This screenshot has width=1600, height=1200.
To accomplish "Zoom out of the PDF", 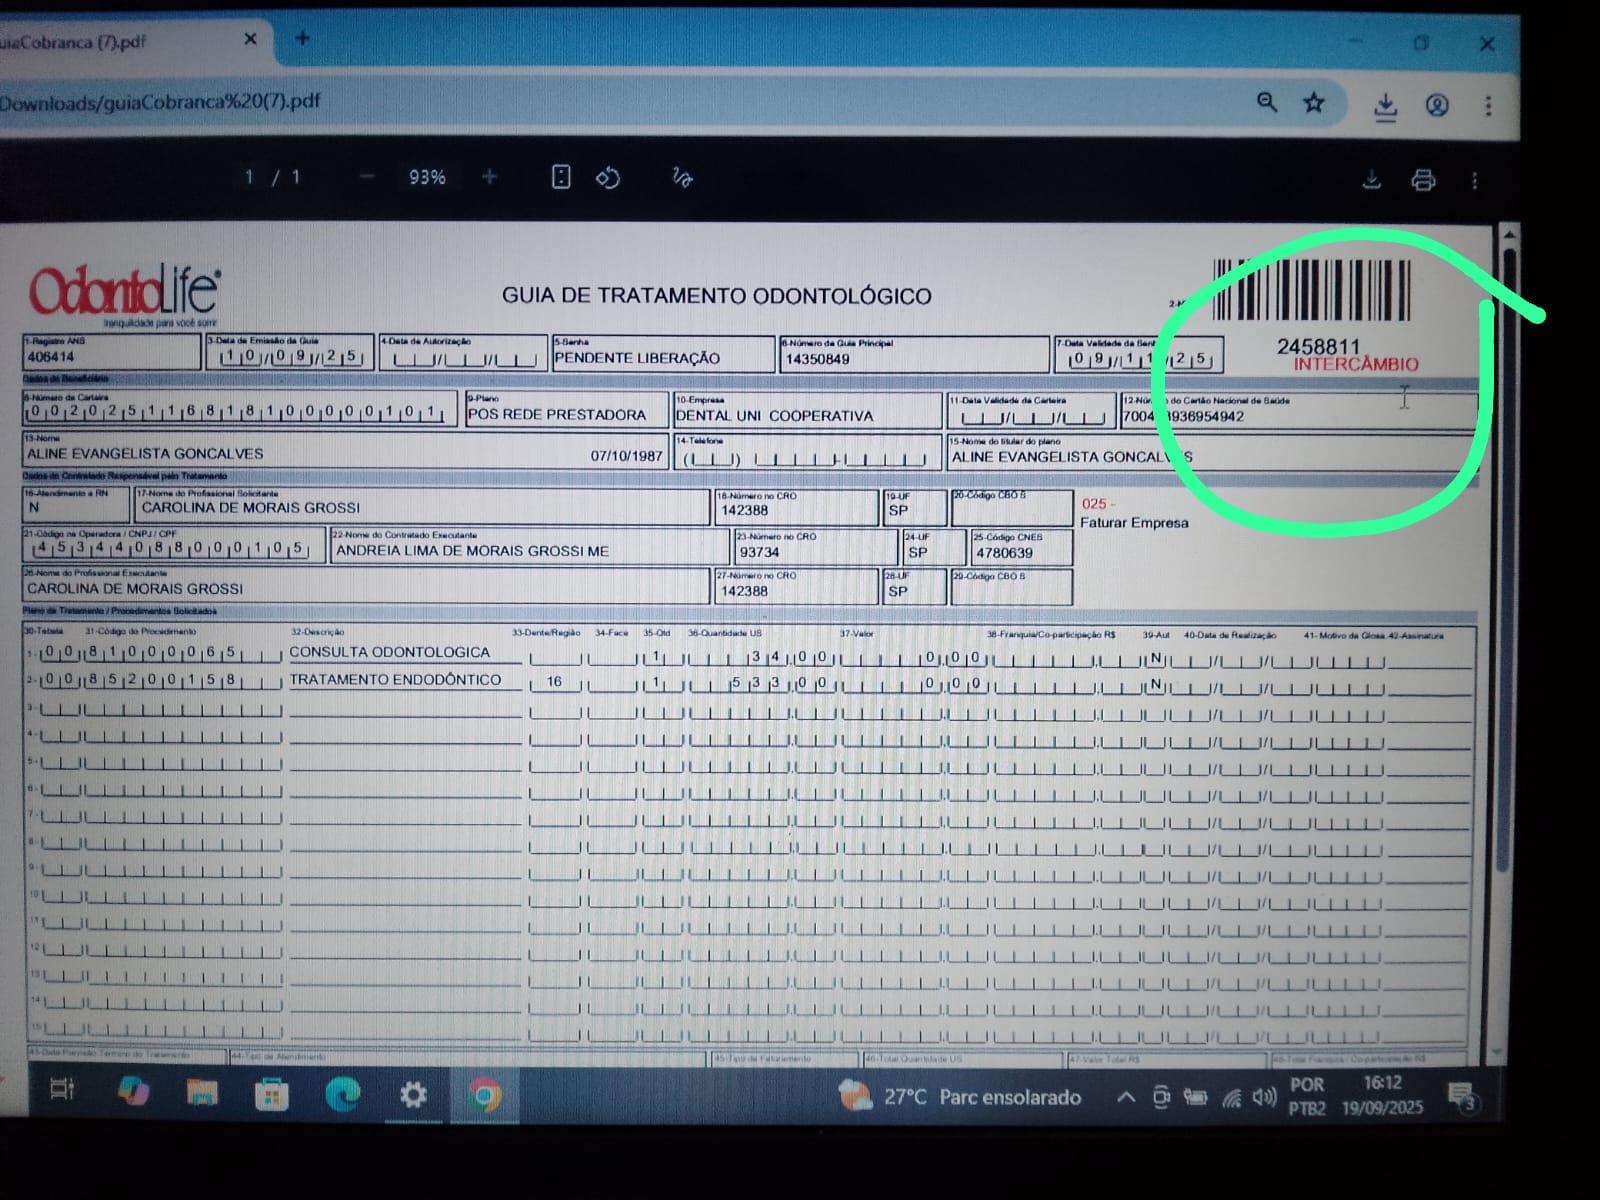I will click(367, 177).
